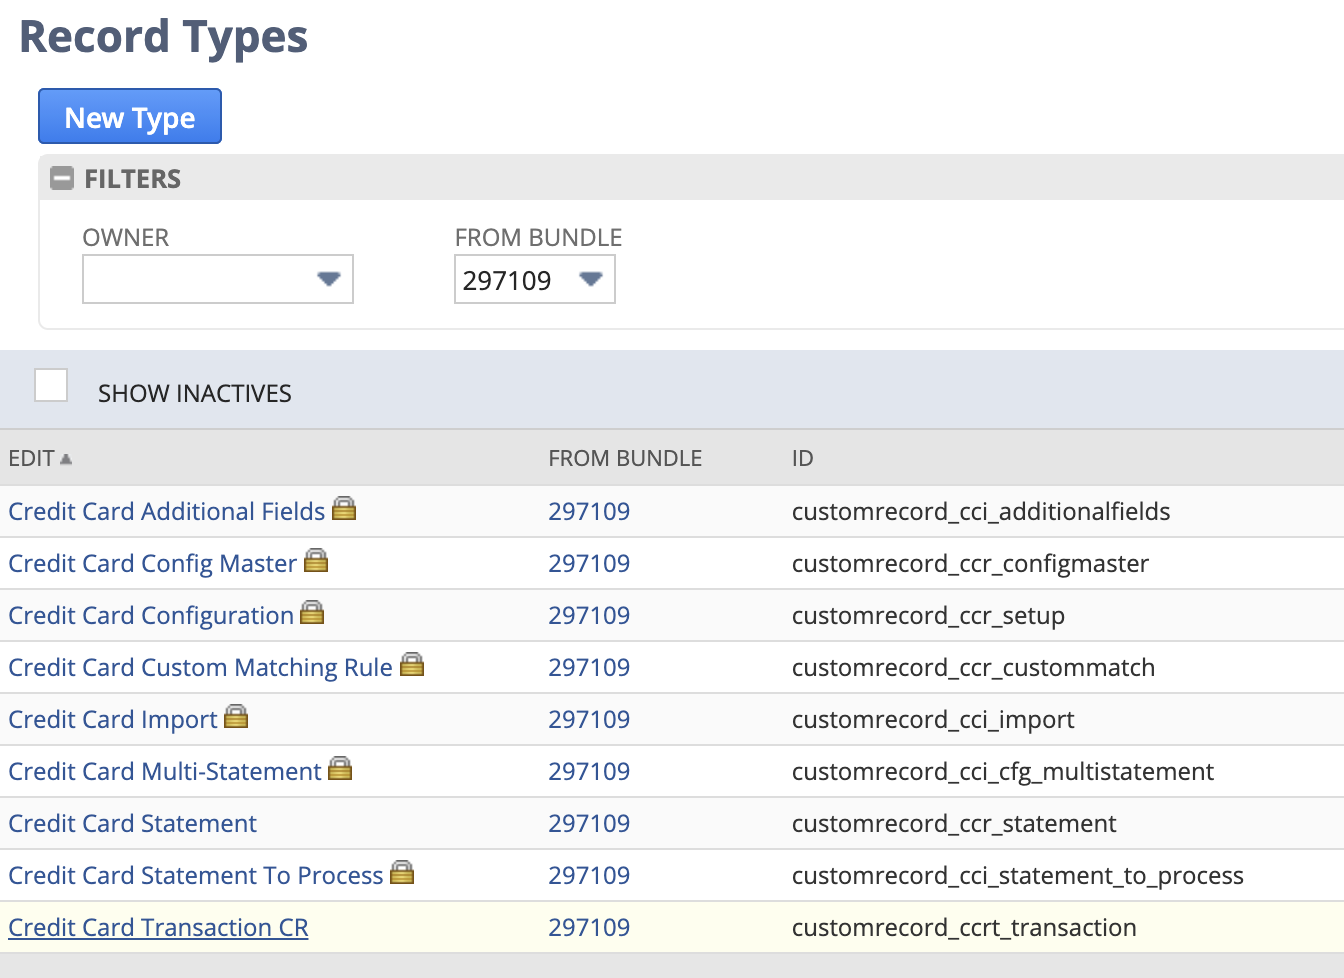The width and height of the screenshot is (1344, 978).
Task: Open Credit Card Custom Matching Rule link
Action: pyautogui.click(x=201, y=667)
